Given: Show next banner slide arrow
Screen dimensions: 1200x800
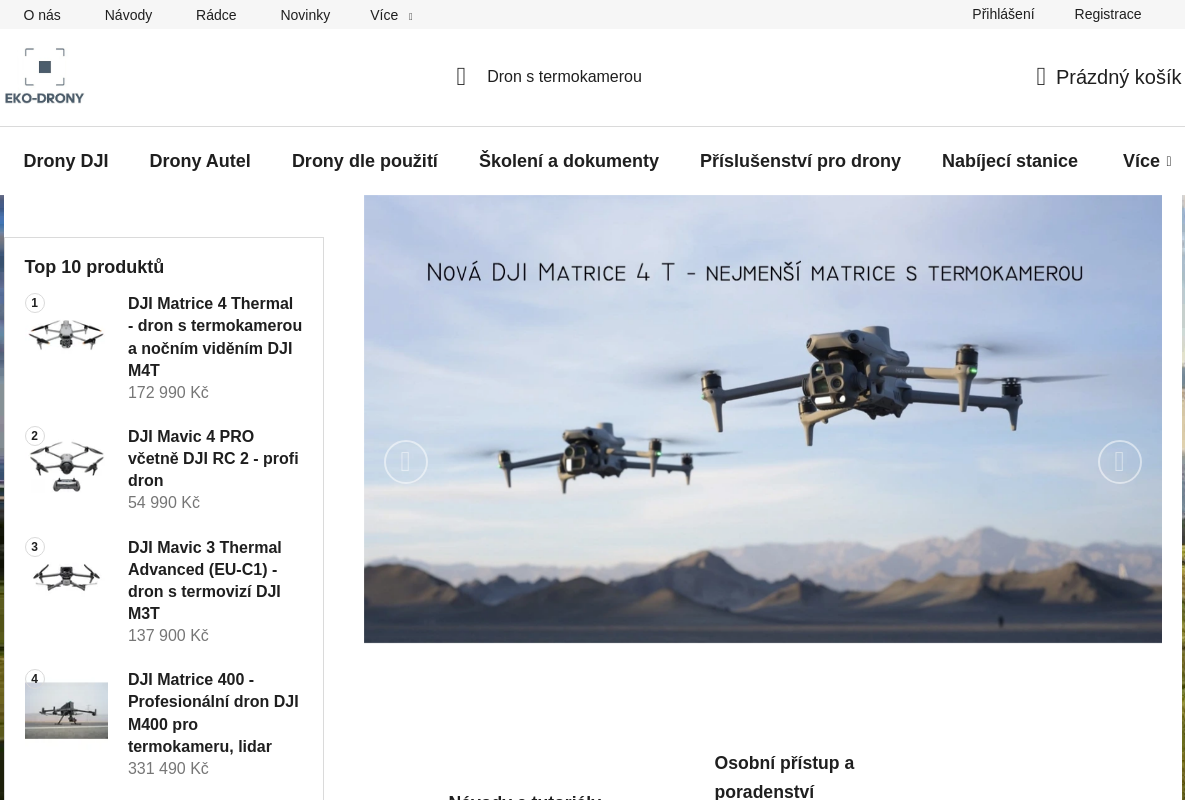Looking at the screenshot, I should [x=1119, y=462].
